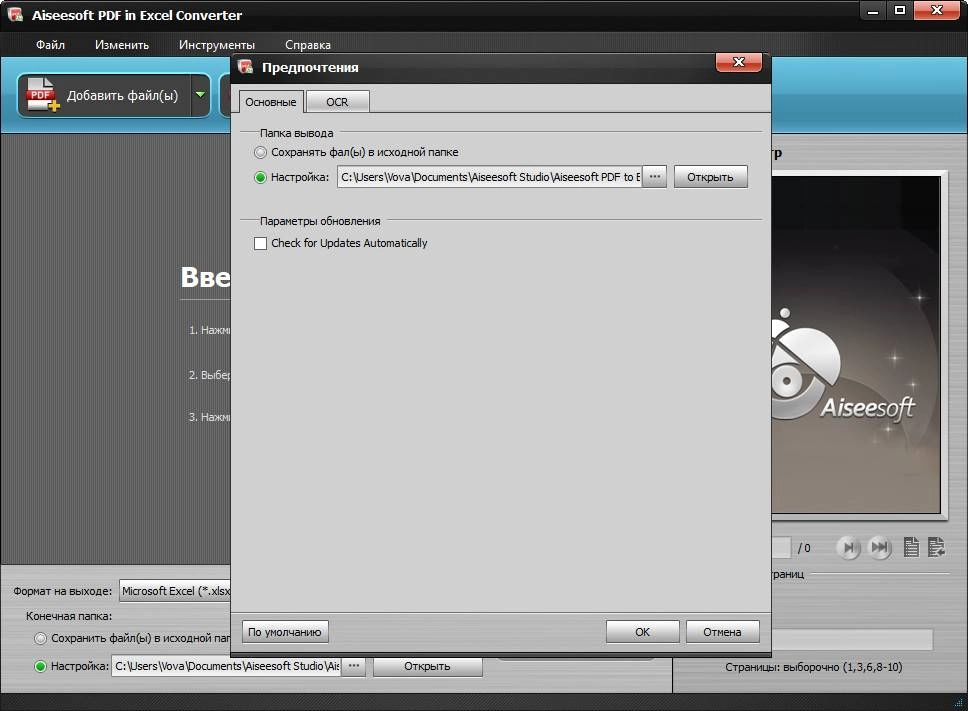This screenshot has width=968, height=711.
Task: Go to next page in preview panel
Action: (849, 547)
